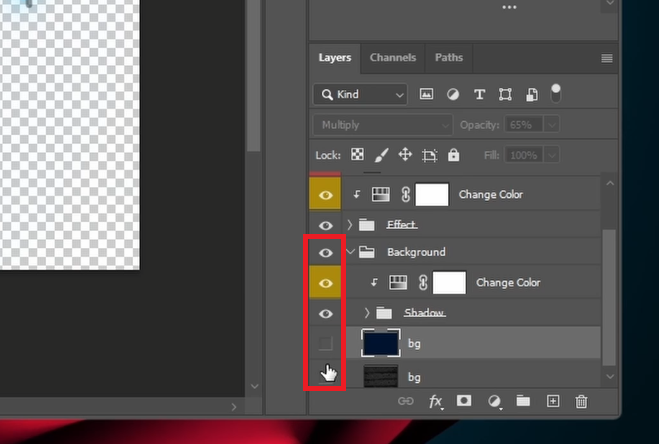Image resolution: width=659 pixels, height=444 pixels.
Task: Click Layers panel scroll down arrow
Action: coord(610,377)
